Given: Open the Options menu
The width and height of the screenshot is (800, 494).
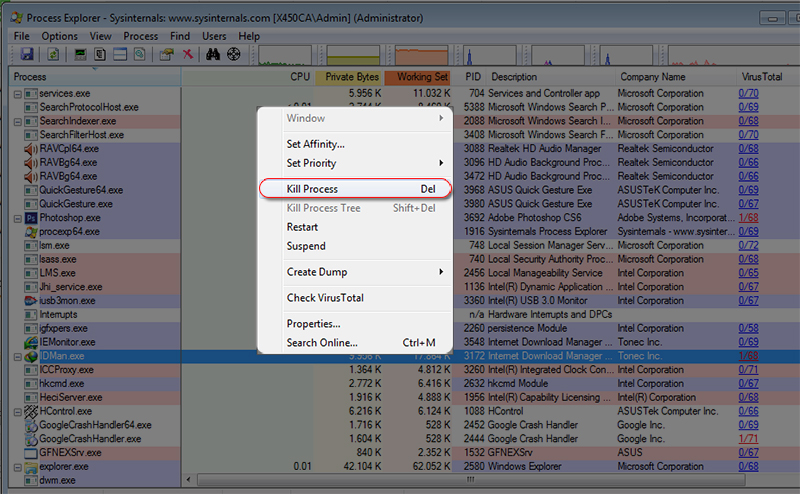Looking at the screenshot, I should 60,36.
